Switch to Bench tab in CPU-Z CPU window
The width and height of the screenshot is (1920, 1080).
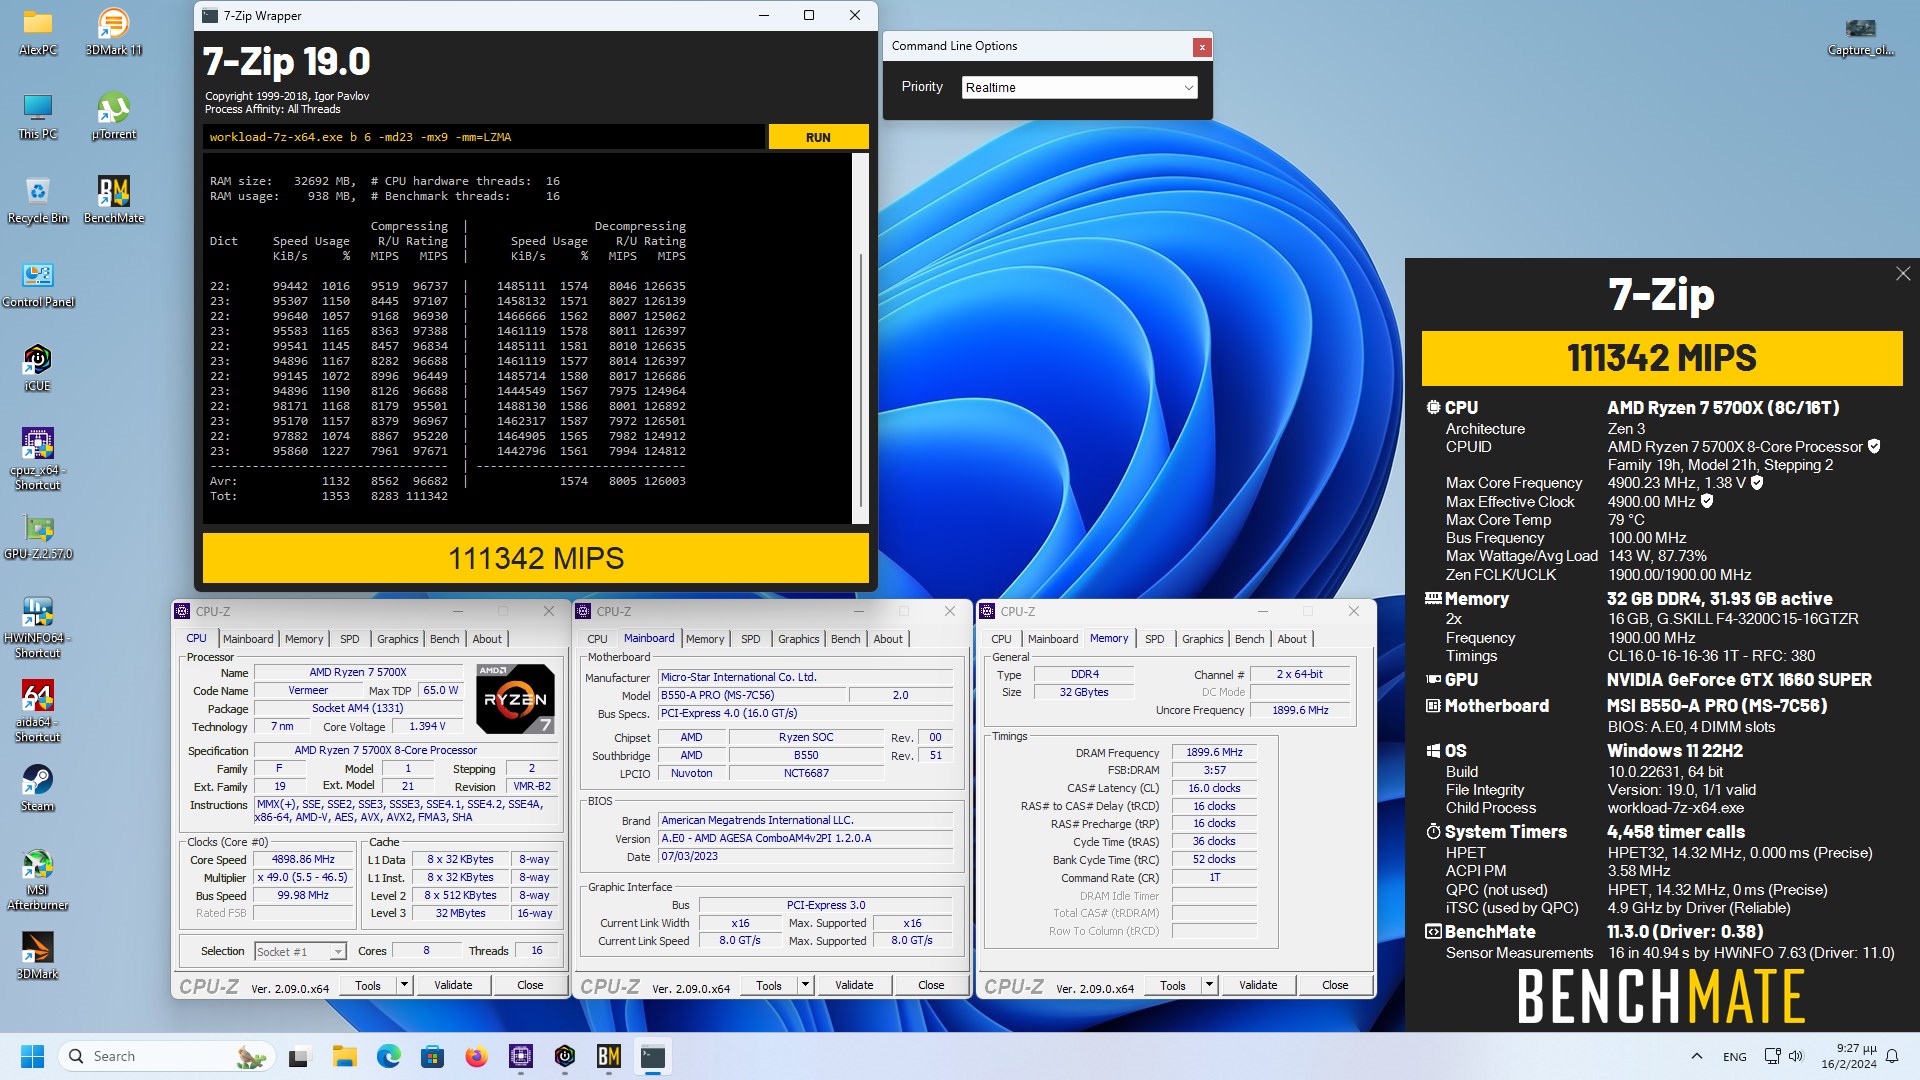coord(445,639)
